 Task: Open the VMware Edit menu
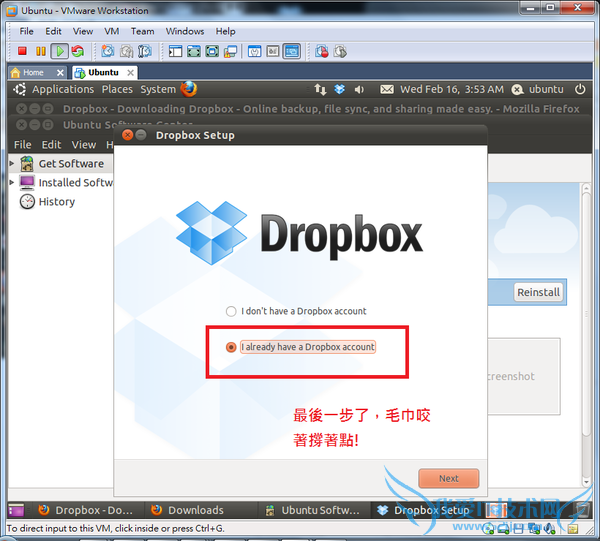coord(53,31)
